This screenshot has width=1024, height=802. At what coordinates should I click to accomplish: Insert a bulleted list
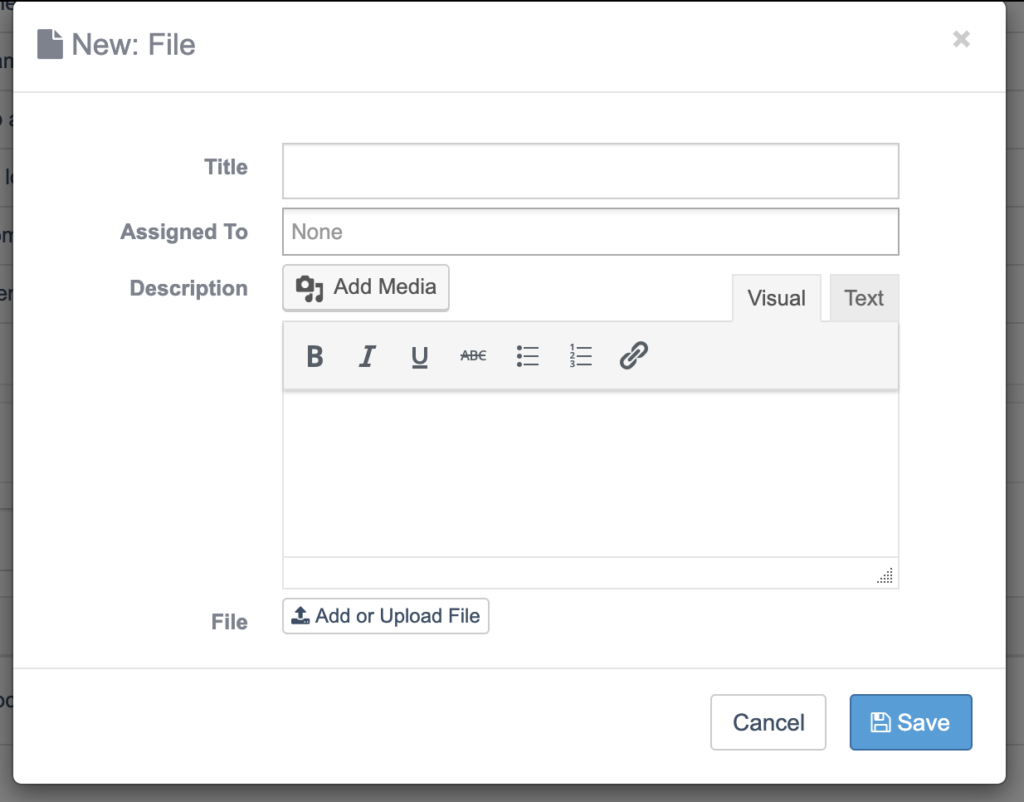pyautogui.click(x=527, y=356)
